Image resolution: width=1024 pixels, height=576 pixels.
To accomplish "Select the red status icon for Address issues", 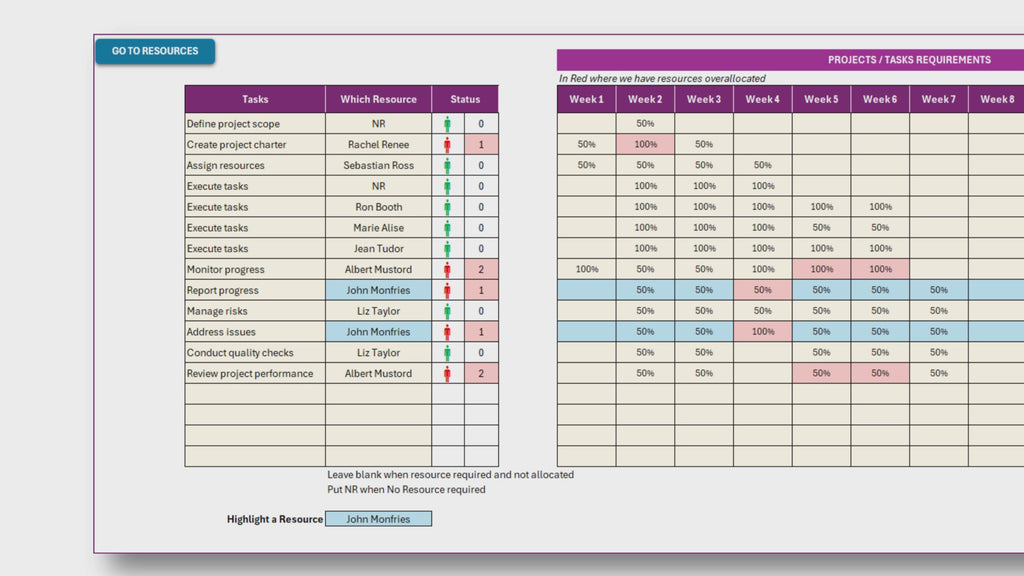I will pos(447,332).
